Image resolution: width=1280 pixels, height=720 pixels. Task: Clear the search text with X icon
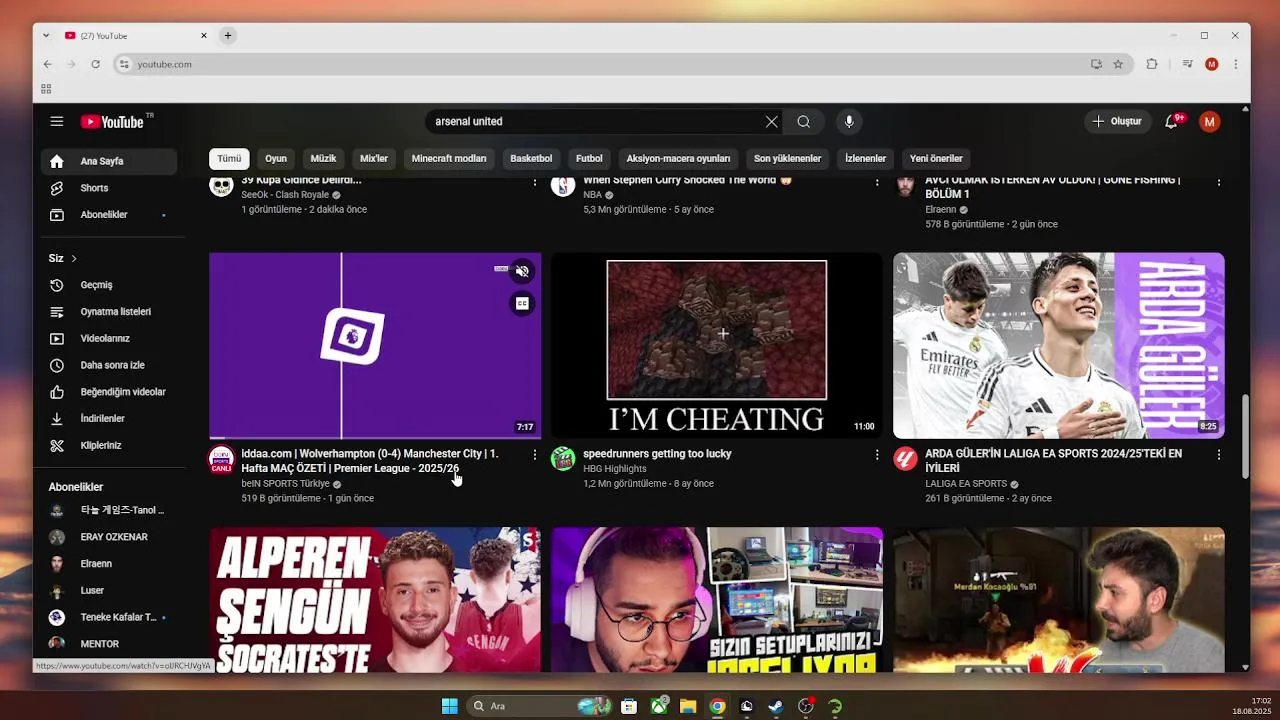tap(771, 121)
